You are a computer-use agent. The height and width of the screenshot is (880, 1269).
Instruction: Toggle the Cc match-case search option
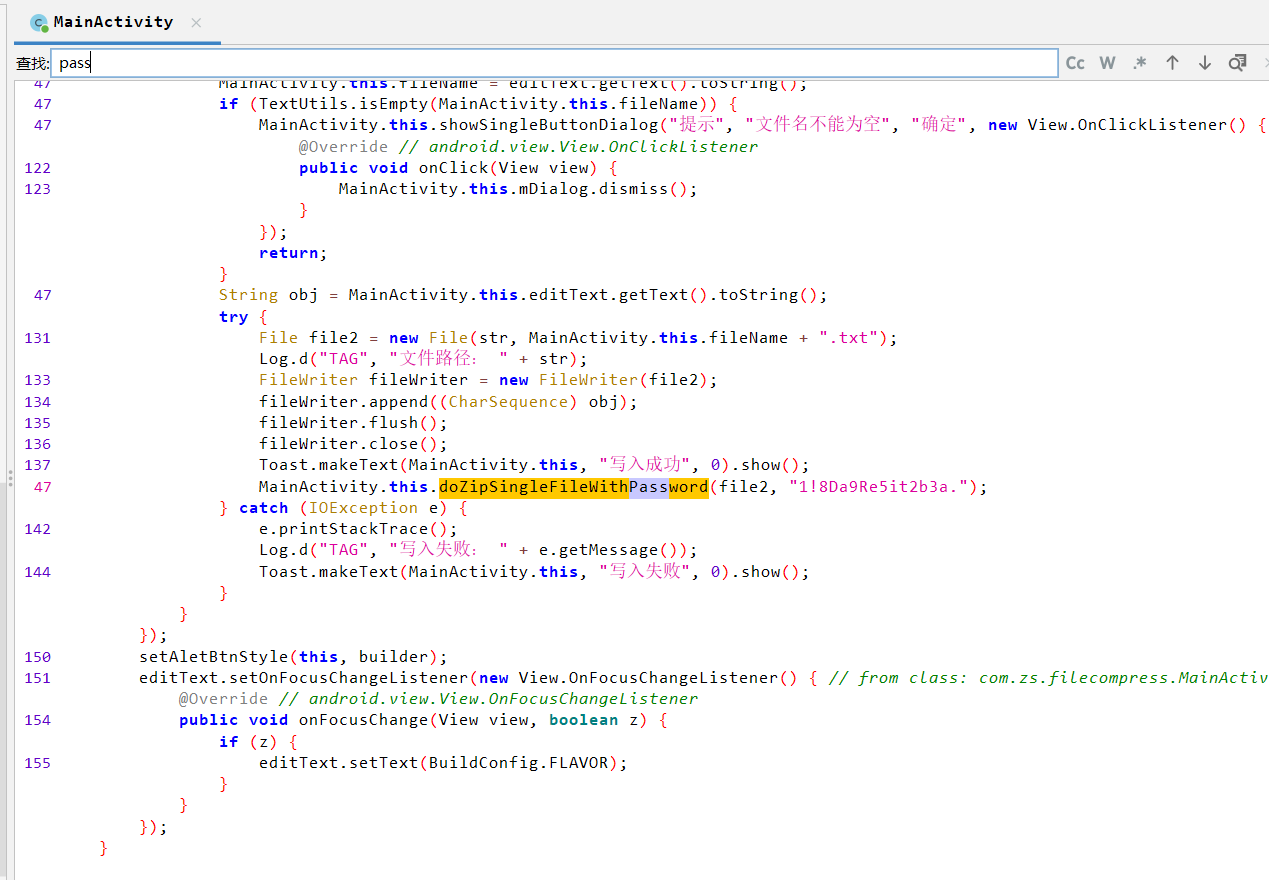click(x=1075, y=63)
